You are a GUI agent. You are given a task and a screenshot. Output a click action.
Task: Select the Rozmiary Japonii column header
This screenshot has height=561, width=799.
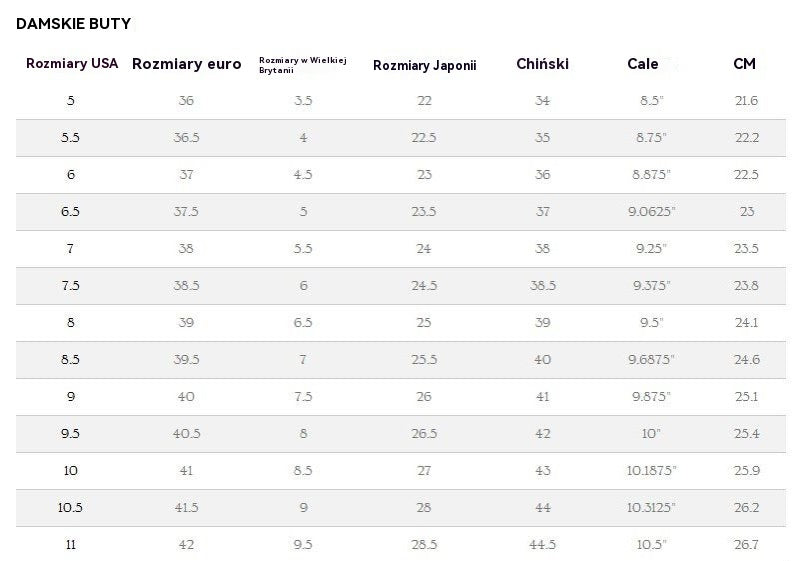424,65
